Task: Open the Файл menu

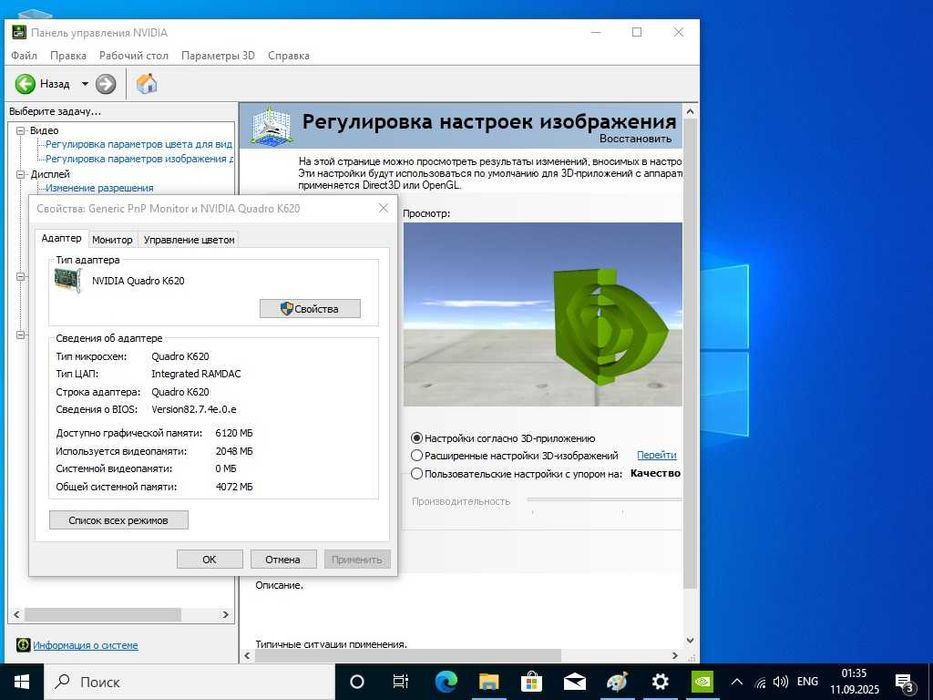Action: [x=24, y=55]
